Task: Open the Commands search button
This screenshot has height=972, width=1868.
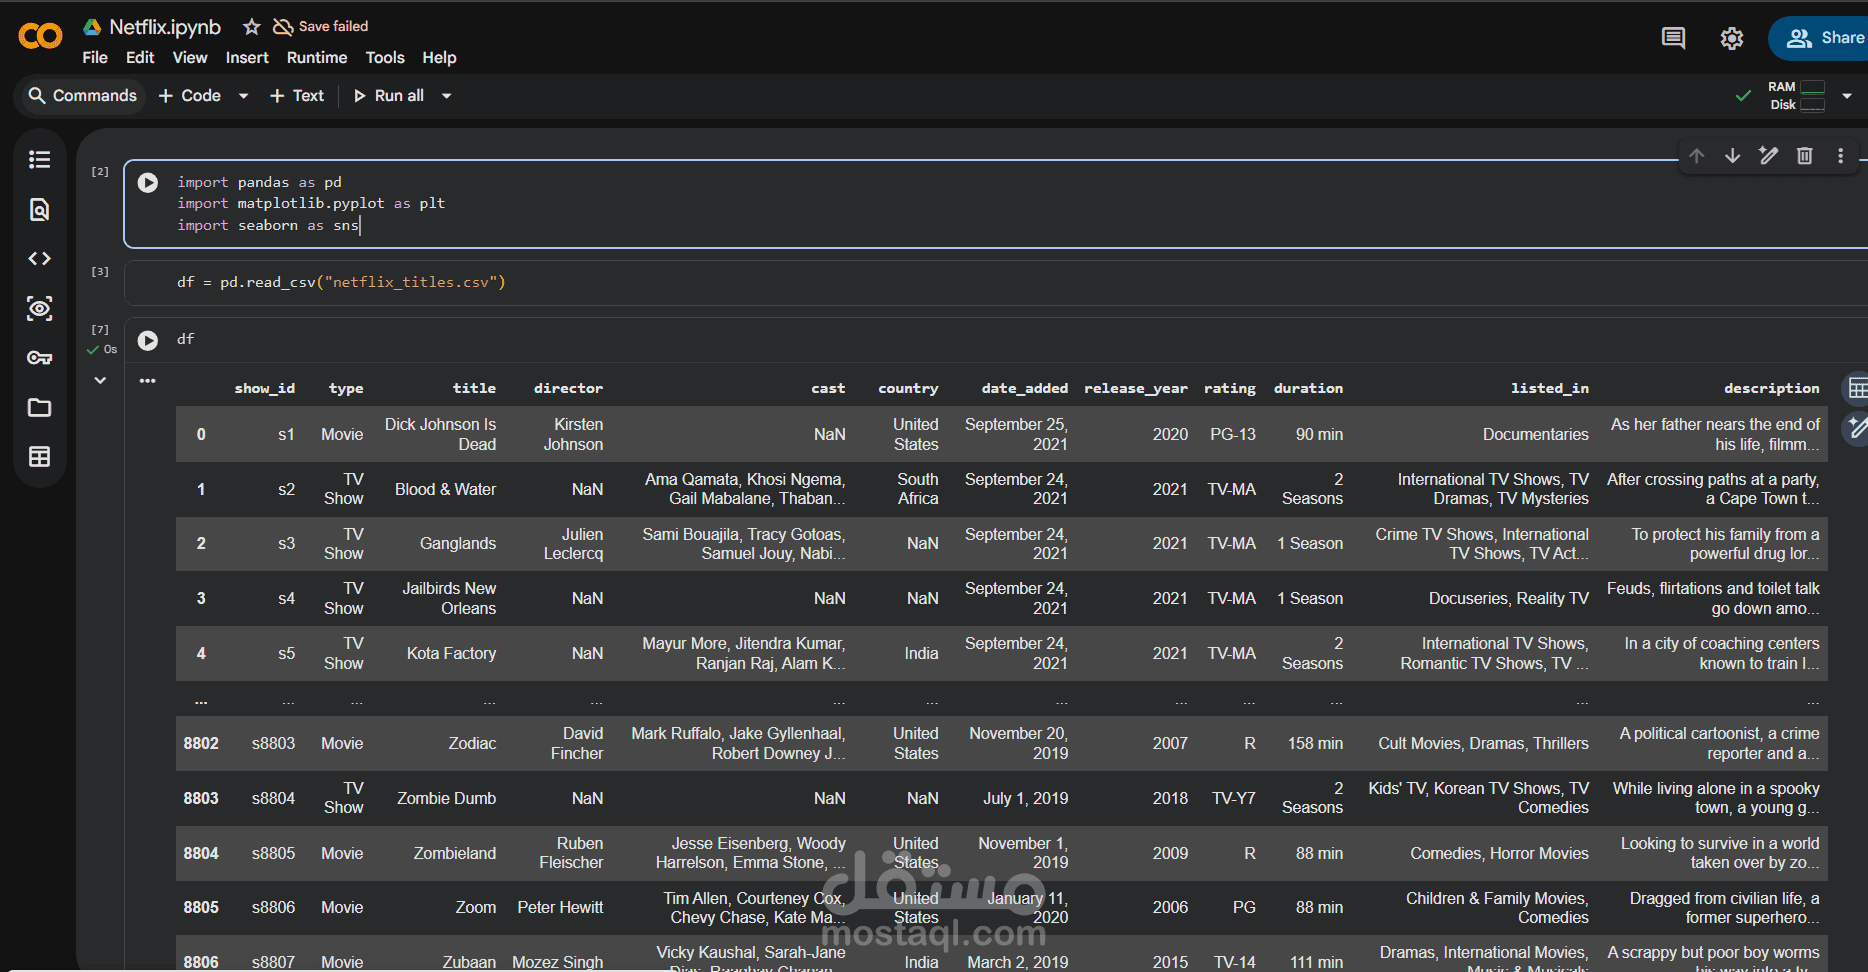Action: 82,96
